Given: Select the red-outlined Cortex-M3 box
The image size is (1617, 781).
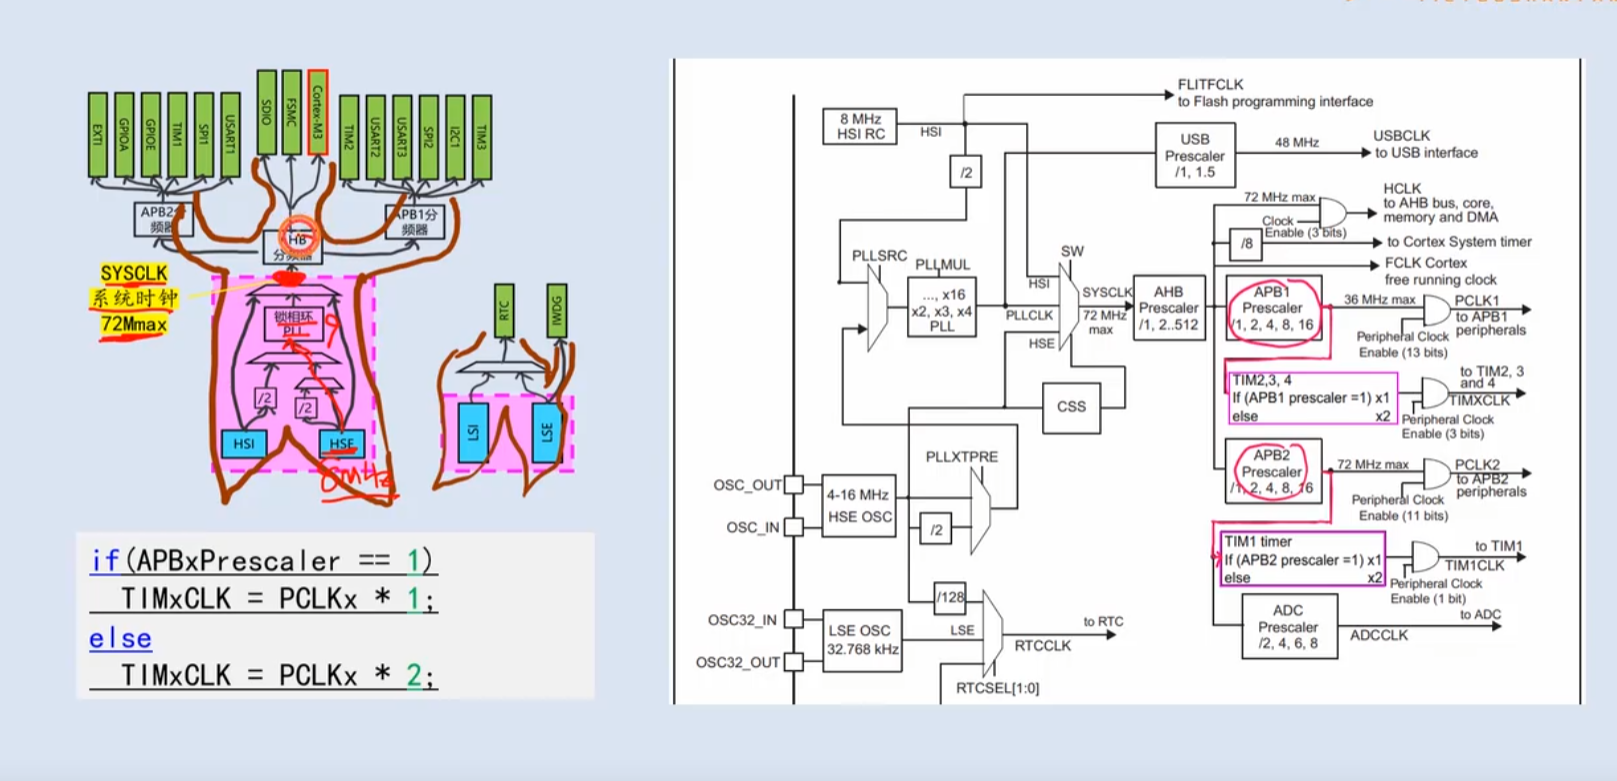Looking at the screenshot, I should tap(318, 112).
